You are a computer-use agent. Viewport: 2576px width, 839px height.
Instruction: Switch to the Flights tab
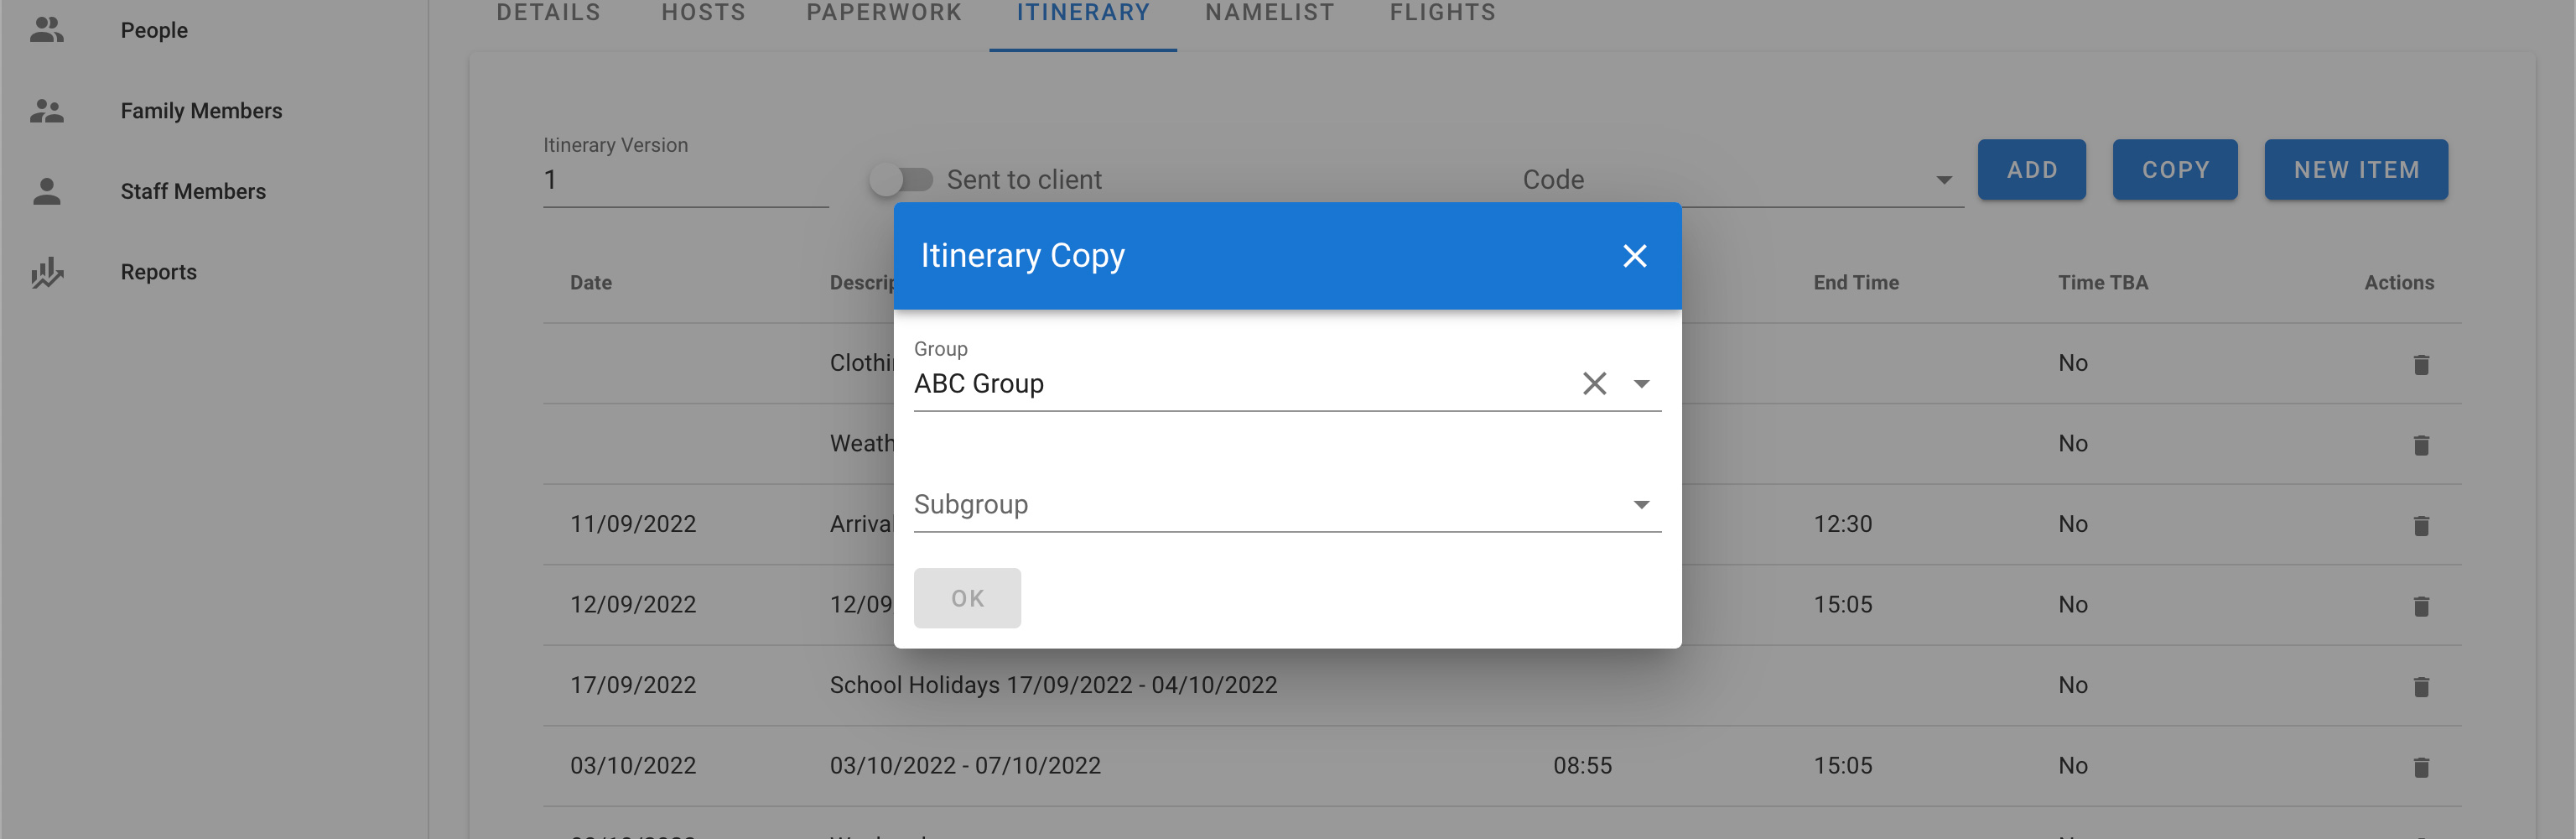[x=1442, y=13]
